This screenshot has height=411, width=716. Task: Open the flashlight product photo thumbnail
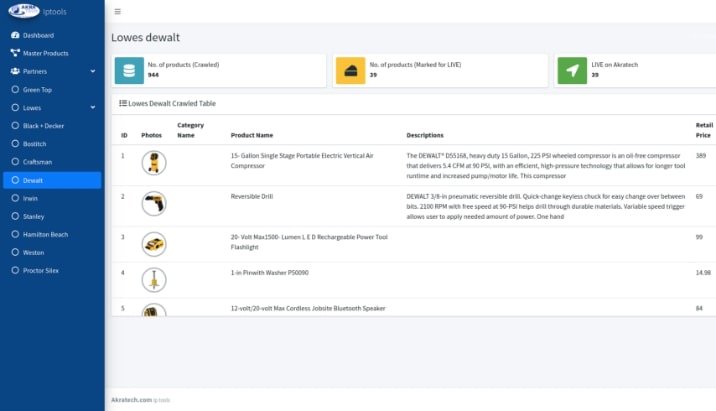click(154, 244)
